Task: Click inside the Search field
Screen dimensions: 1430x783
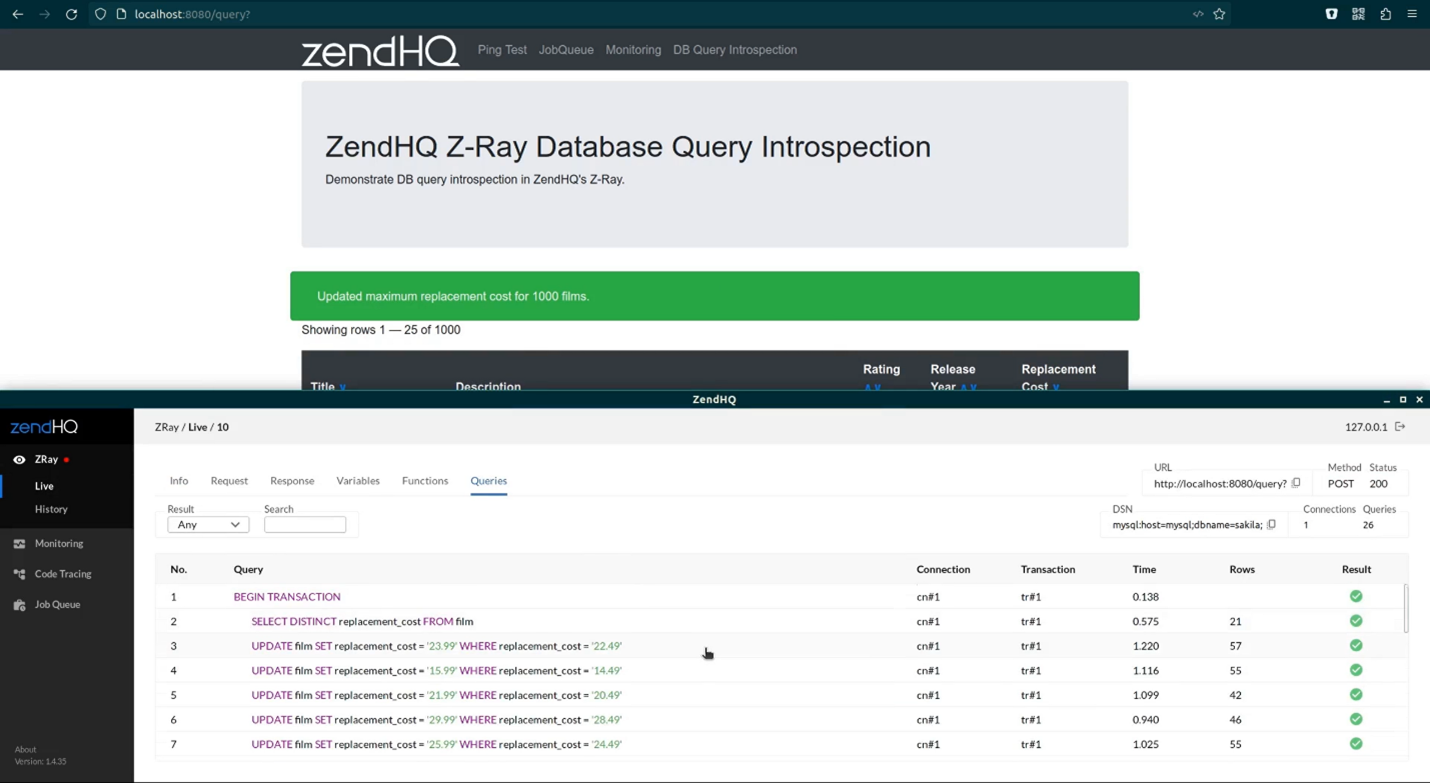Action: click(305, 524)
